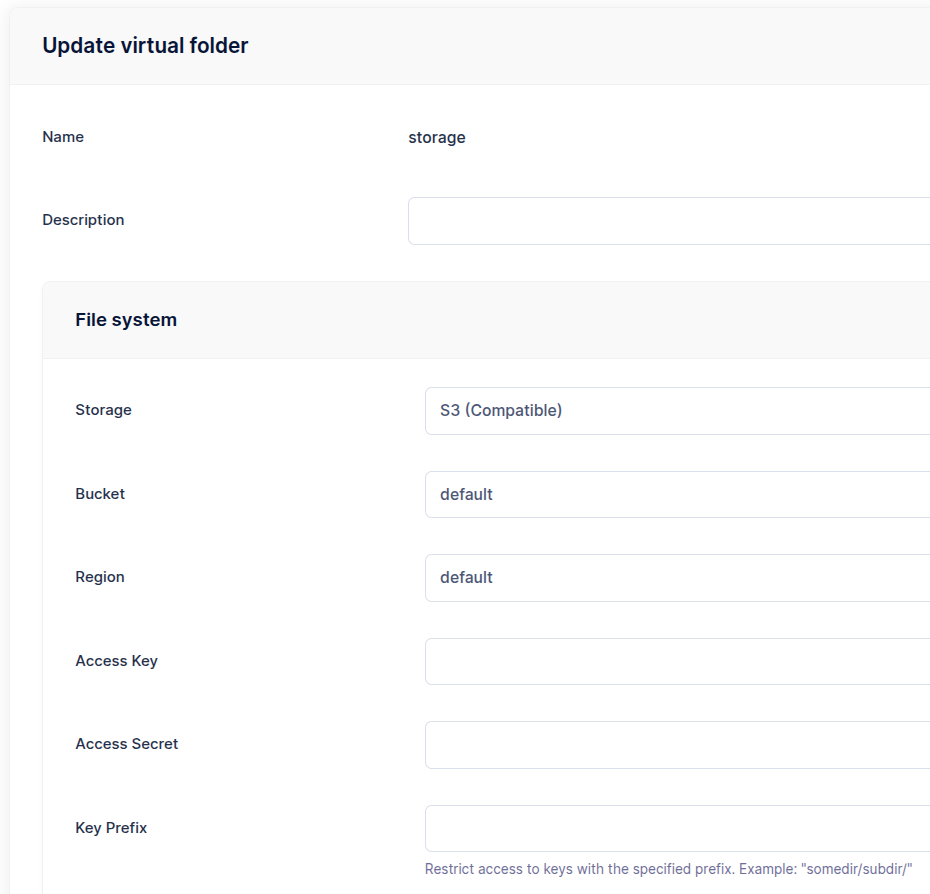Click the Region label

click(100, 577)
